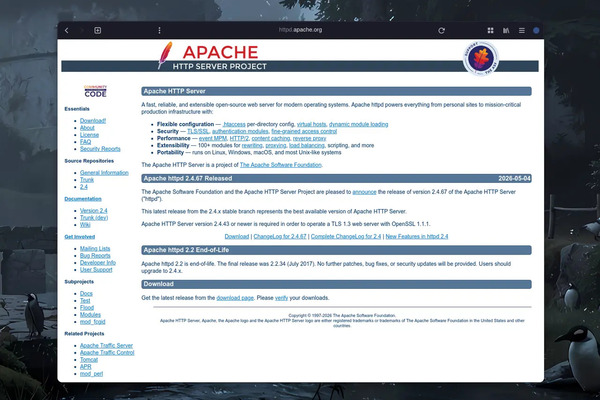Click the verify downloads link
This screenshot has width=600, height=400.
coord(281,298)
